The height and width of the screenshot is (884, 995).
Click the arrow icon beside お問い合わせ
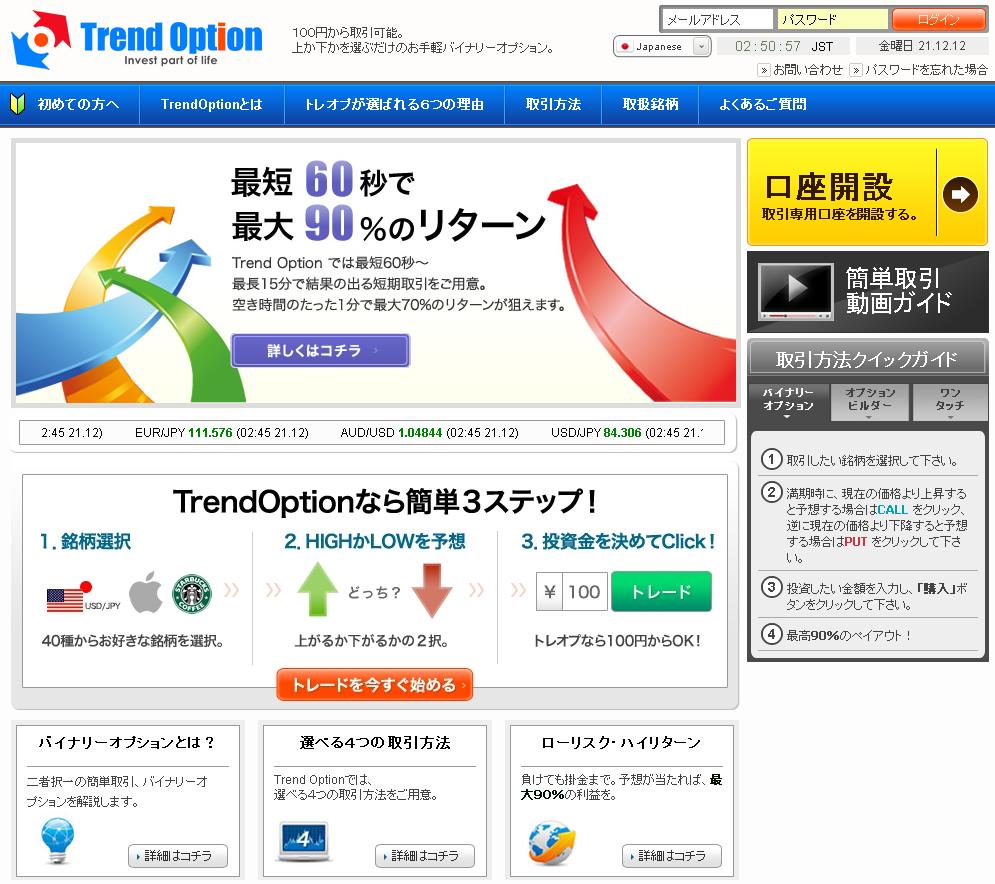point(764,70)
